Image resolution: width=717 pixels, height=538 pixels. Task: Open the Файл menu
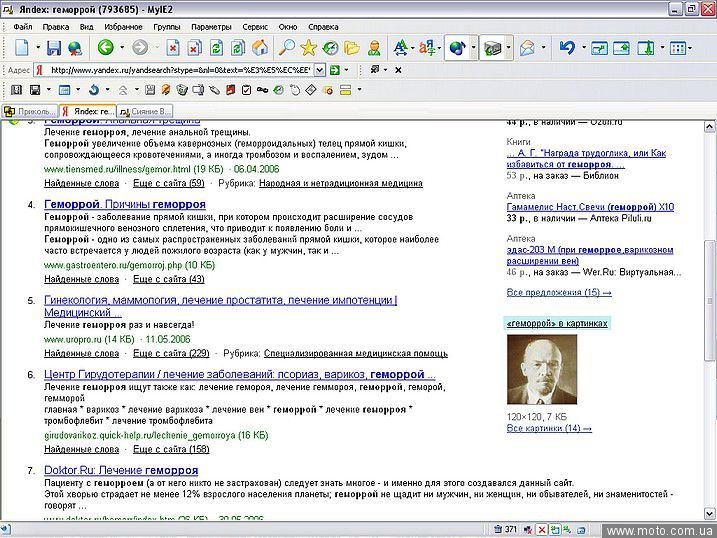(x=23, y=27)
